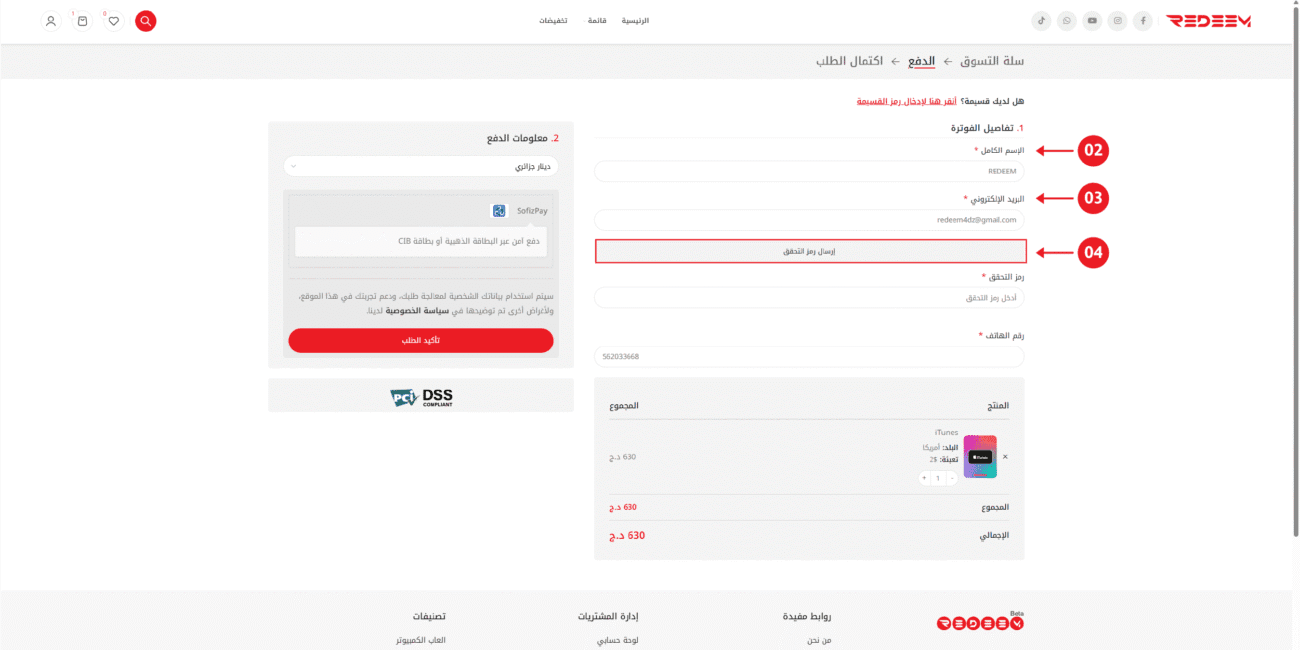The height and width of the screenshot is (650, 1300).
Task: Click إرسال رمز التحقق button
Action: 810,251
